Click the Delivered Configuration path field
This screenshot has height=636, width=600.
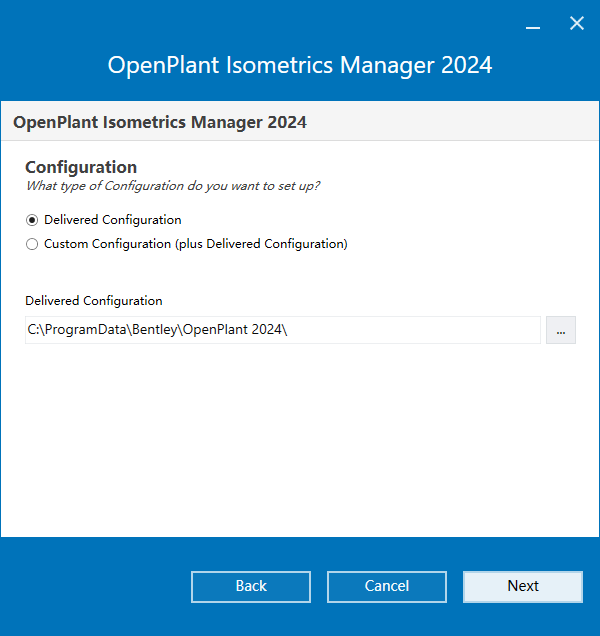tap(283, 330)
